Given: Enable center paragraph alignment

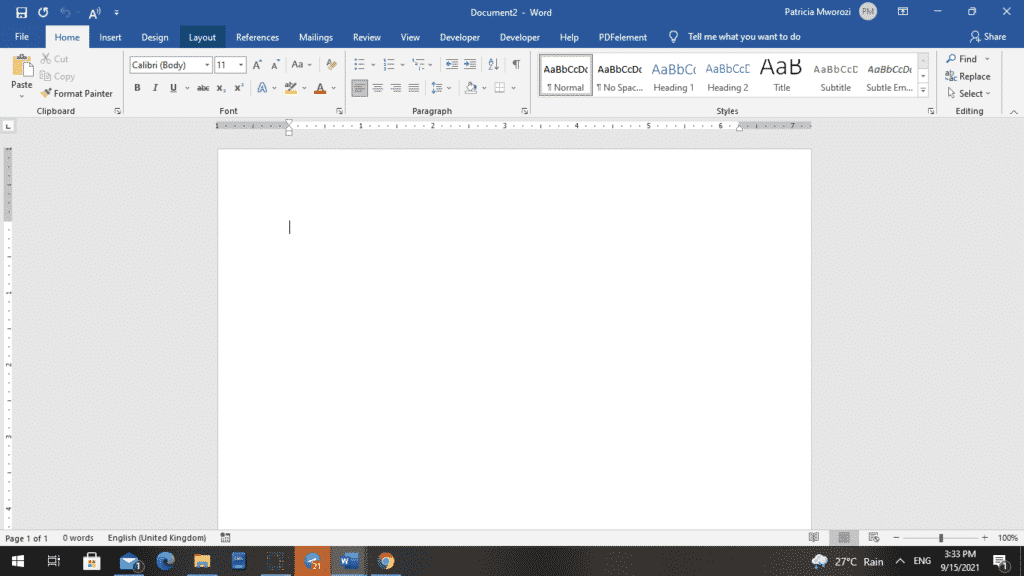Looking at the screenshot, I should tap(377, 87).
